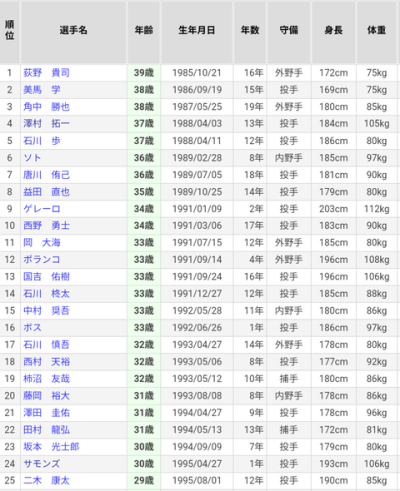
Task: Sort by 生年月日 column header
Action: [x=197, y=30]
